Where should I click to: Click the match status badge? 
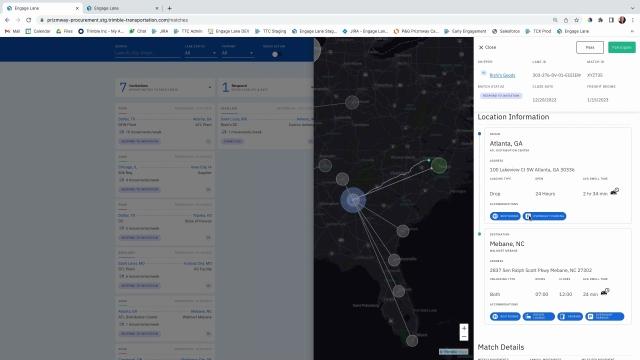click(x=501, y=96)
